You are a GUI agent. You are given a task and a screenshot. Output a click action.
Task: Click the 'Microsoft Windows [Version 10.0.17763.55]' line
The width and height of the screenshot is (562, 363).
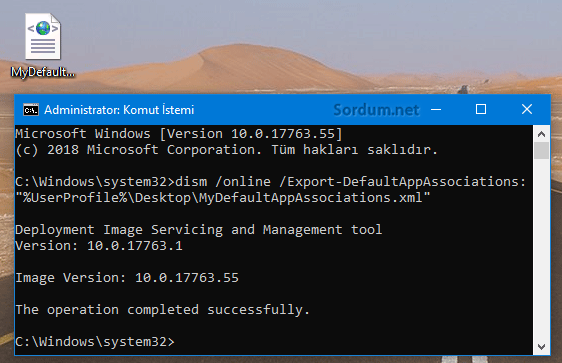pos(179,134)
